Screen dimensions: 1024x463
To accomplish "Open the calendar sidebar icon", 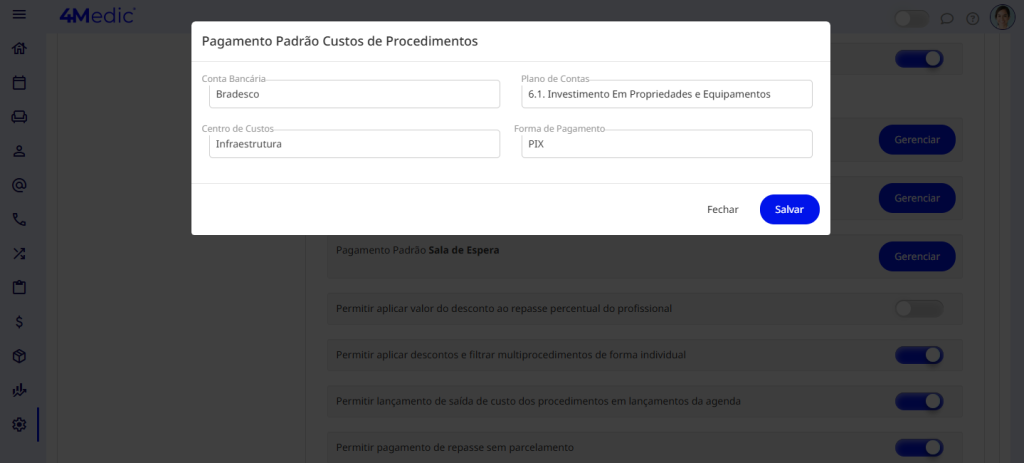I will coord(19,83).
